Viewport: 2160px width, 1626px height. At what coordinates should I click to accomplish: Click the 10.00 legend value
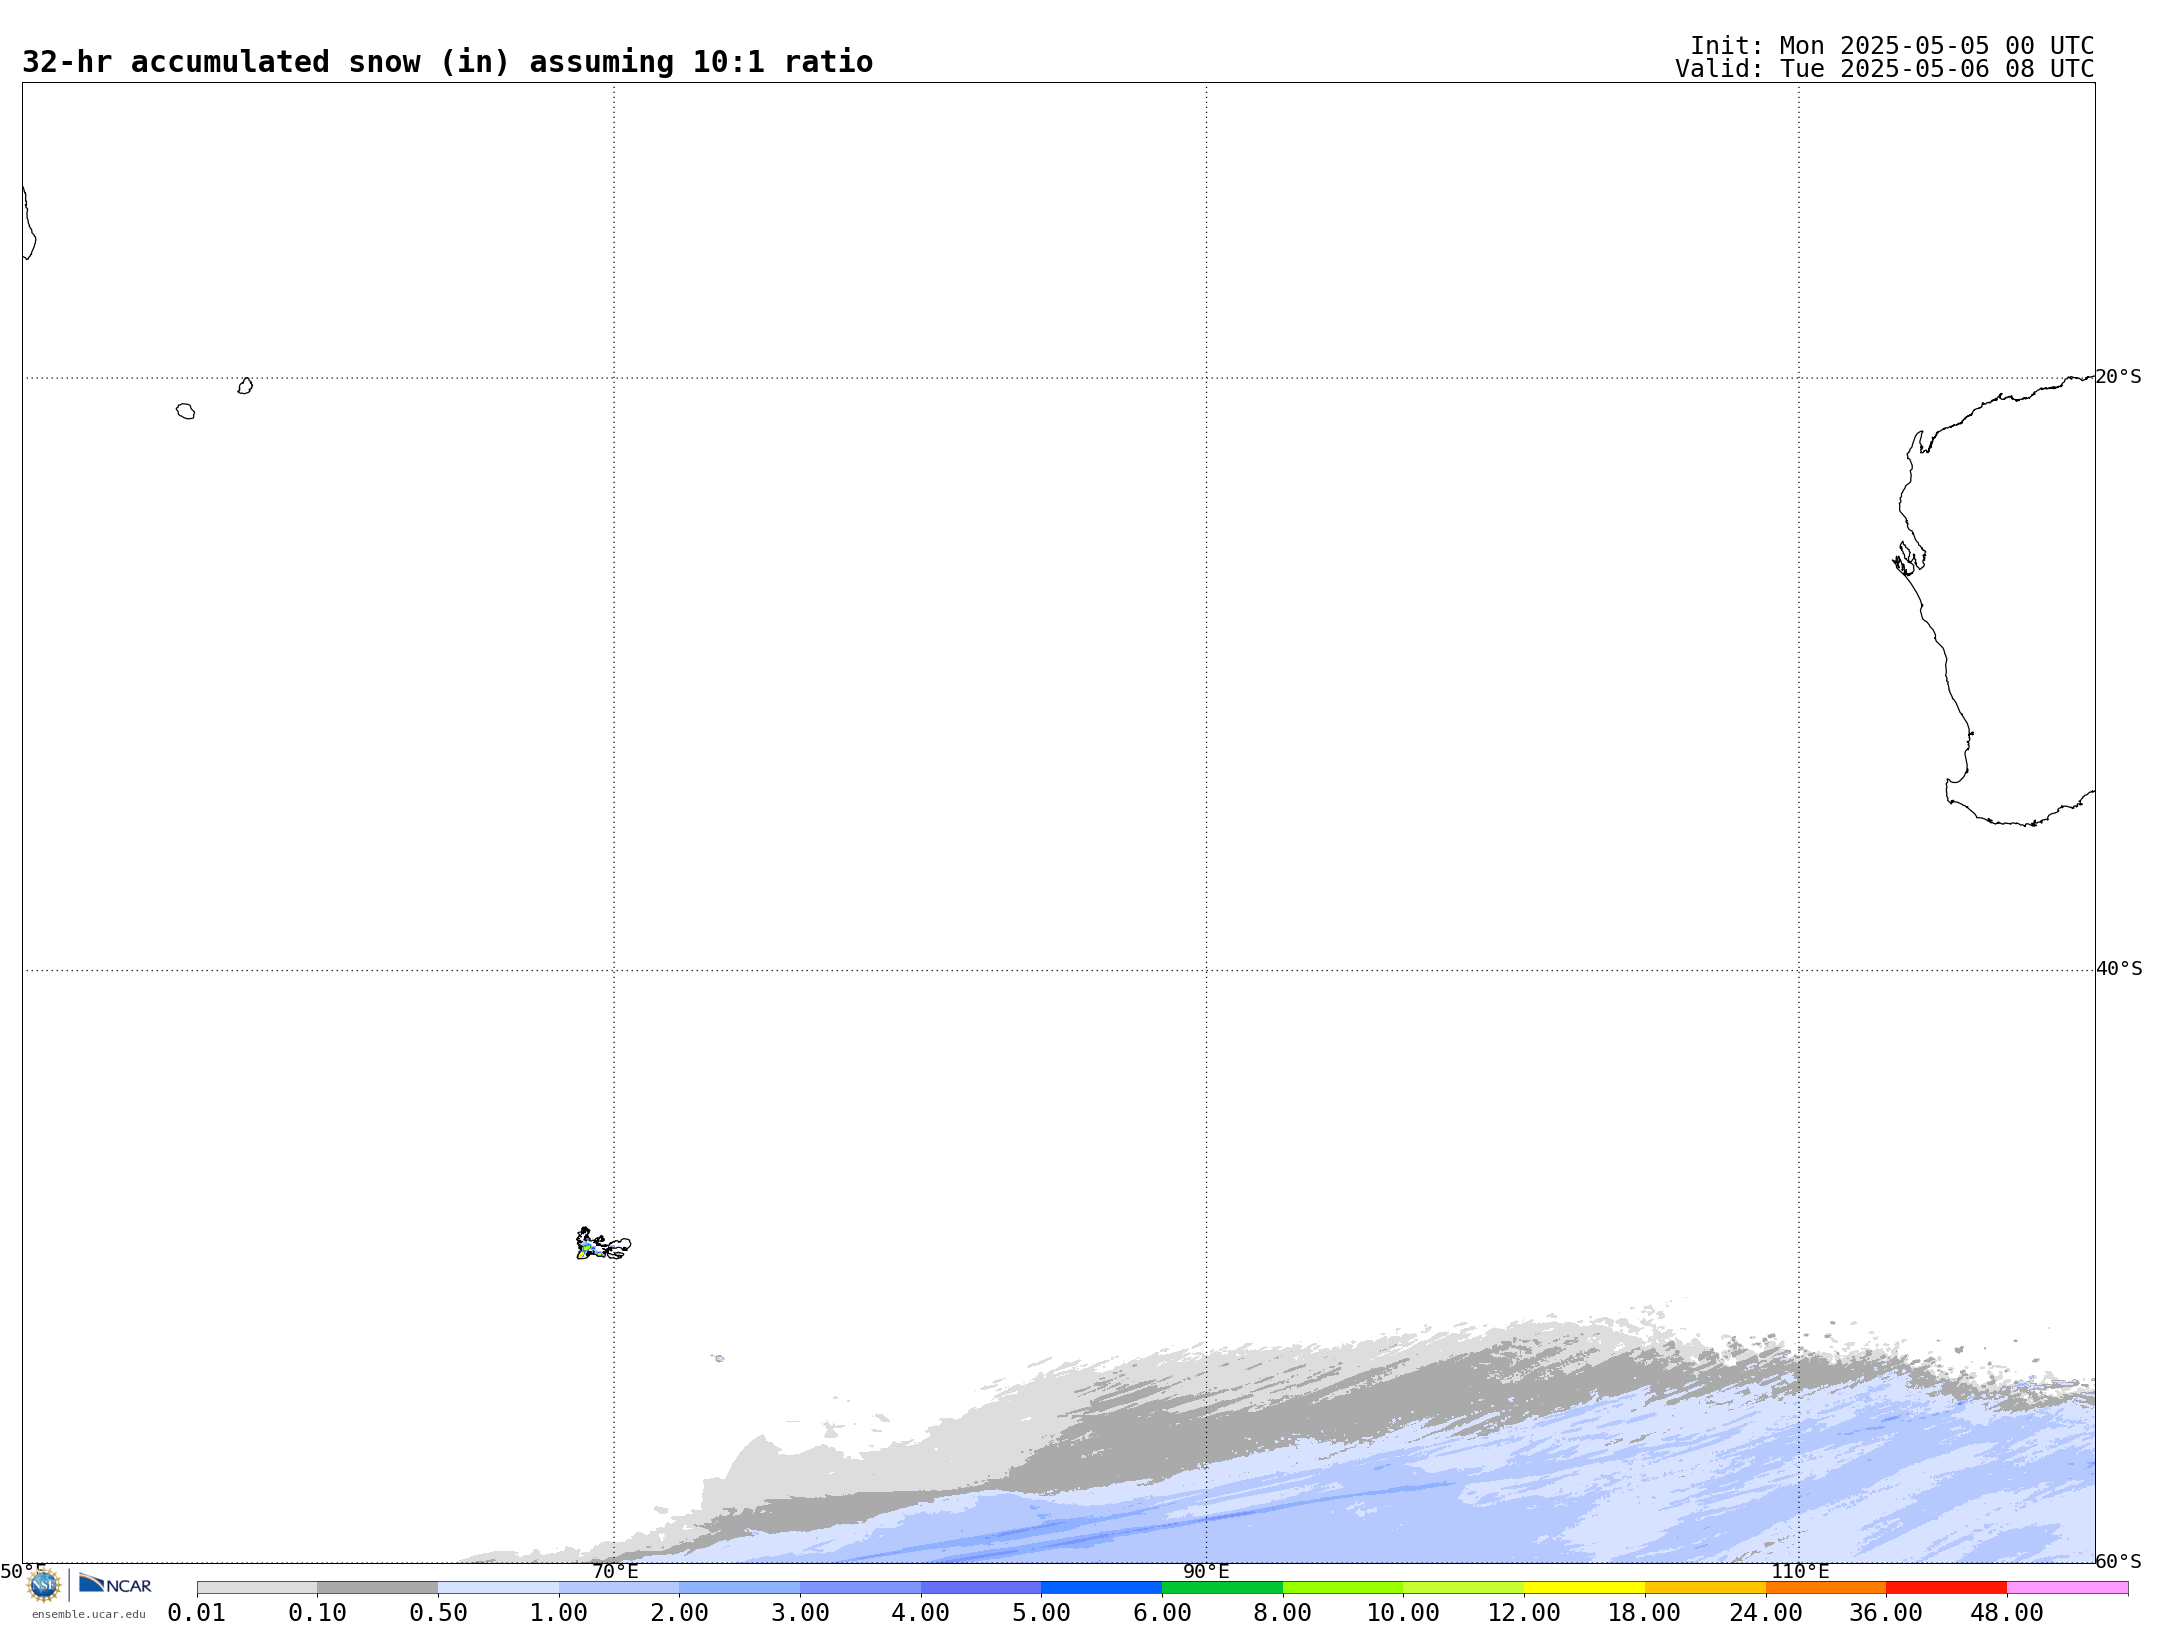(1403, 1613)
